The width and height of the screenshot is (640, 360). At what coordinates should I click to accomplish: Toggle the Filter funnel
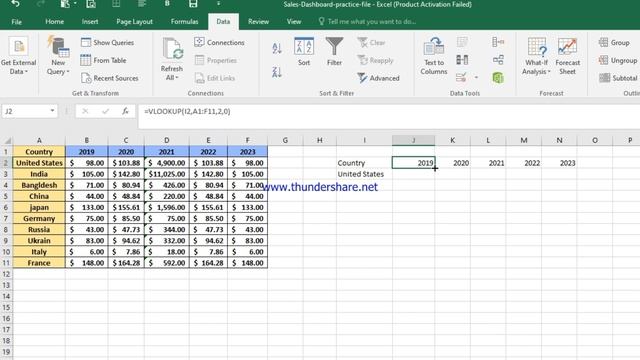pos(334,52)
